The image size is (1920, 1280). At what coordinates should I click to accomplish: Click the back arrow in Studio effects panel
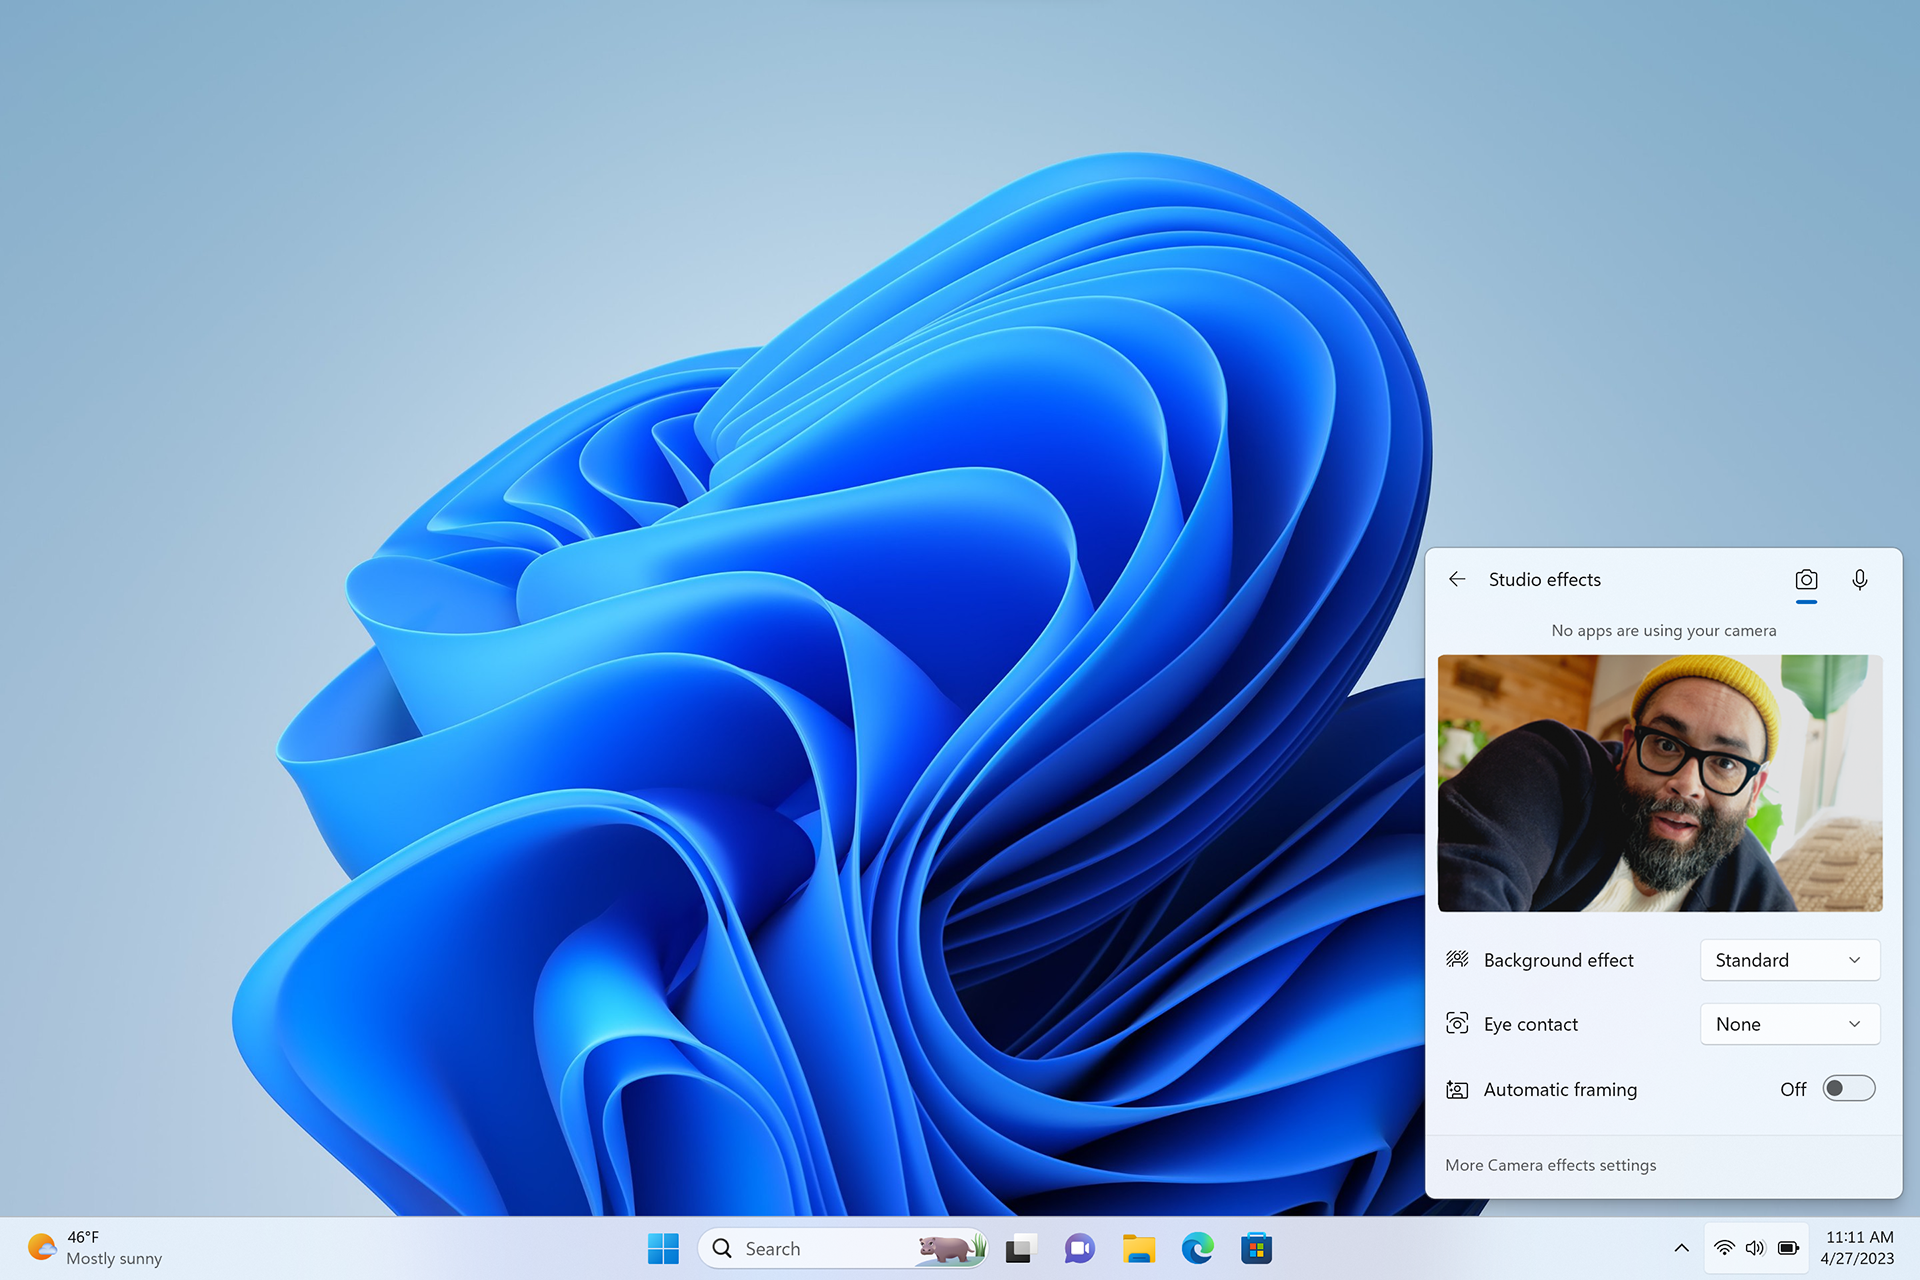coord(1457,579)
